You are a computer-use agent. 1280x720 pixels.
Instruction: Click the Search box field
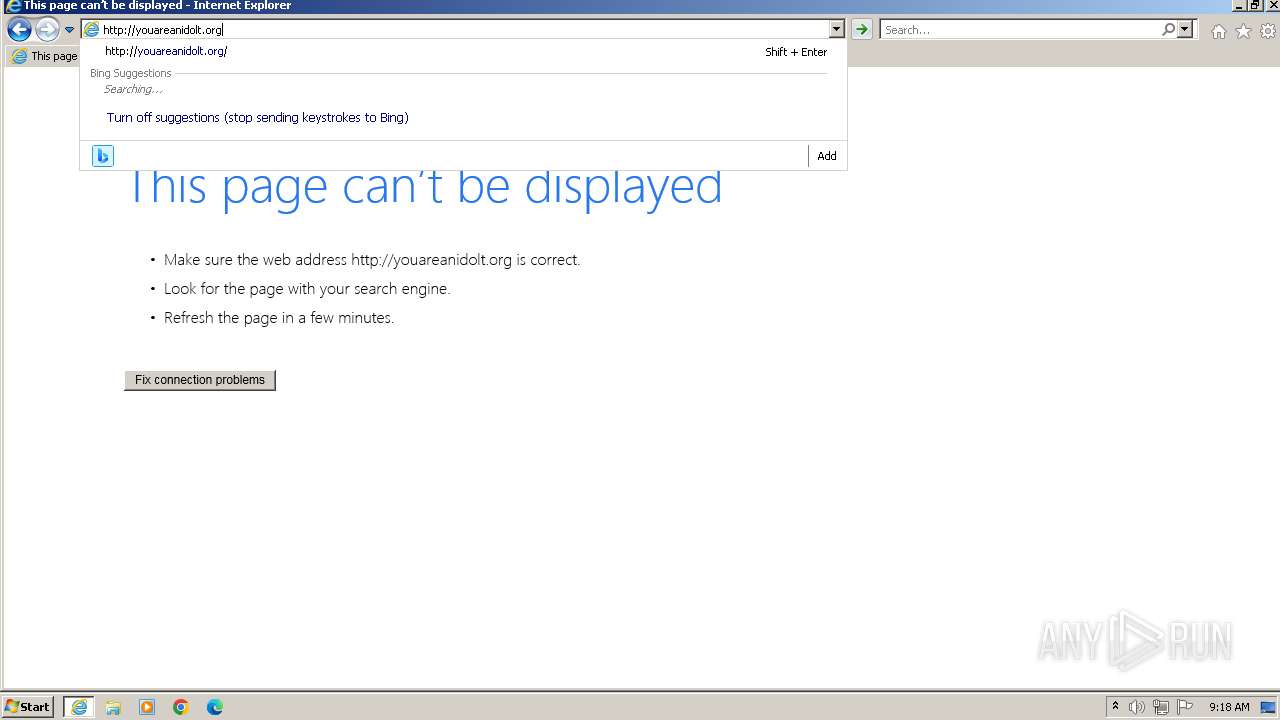click(1020, 30)
